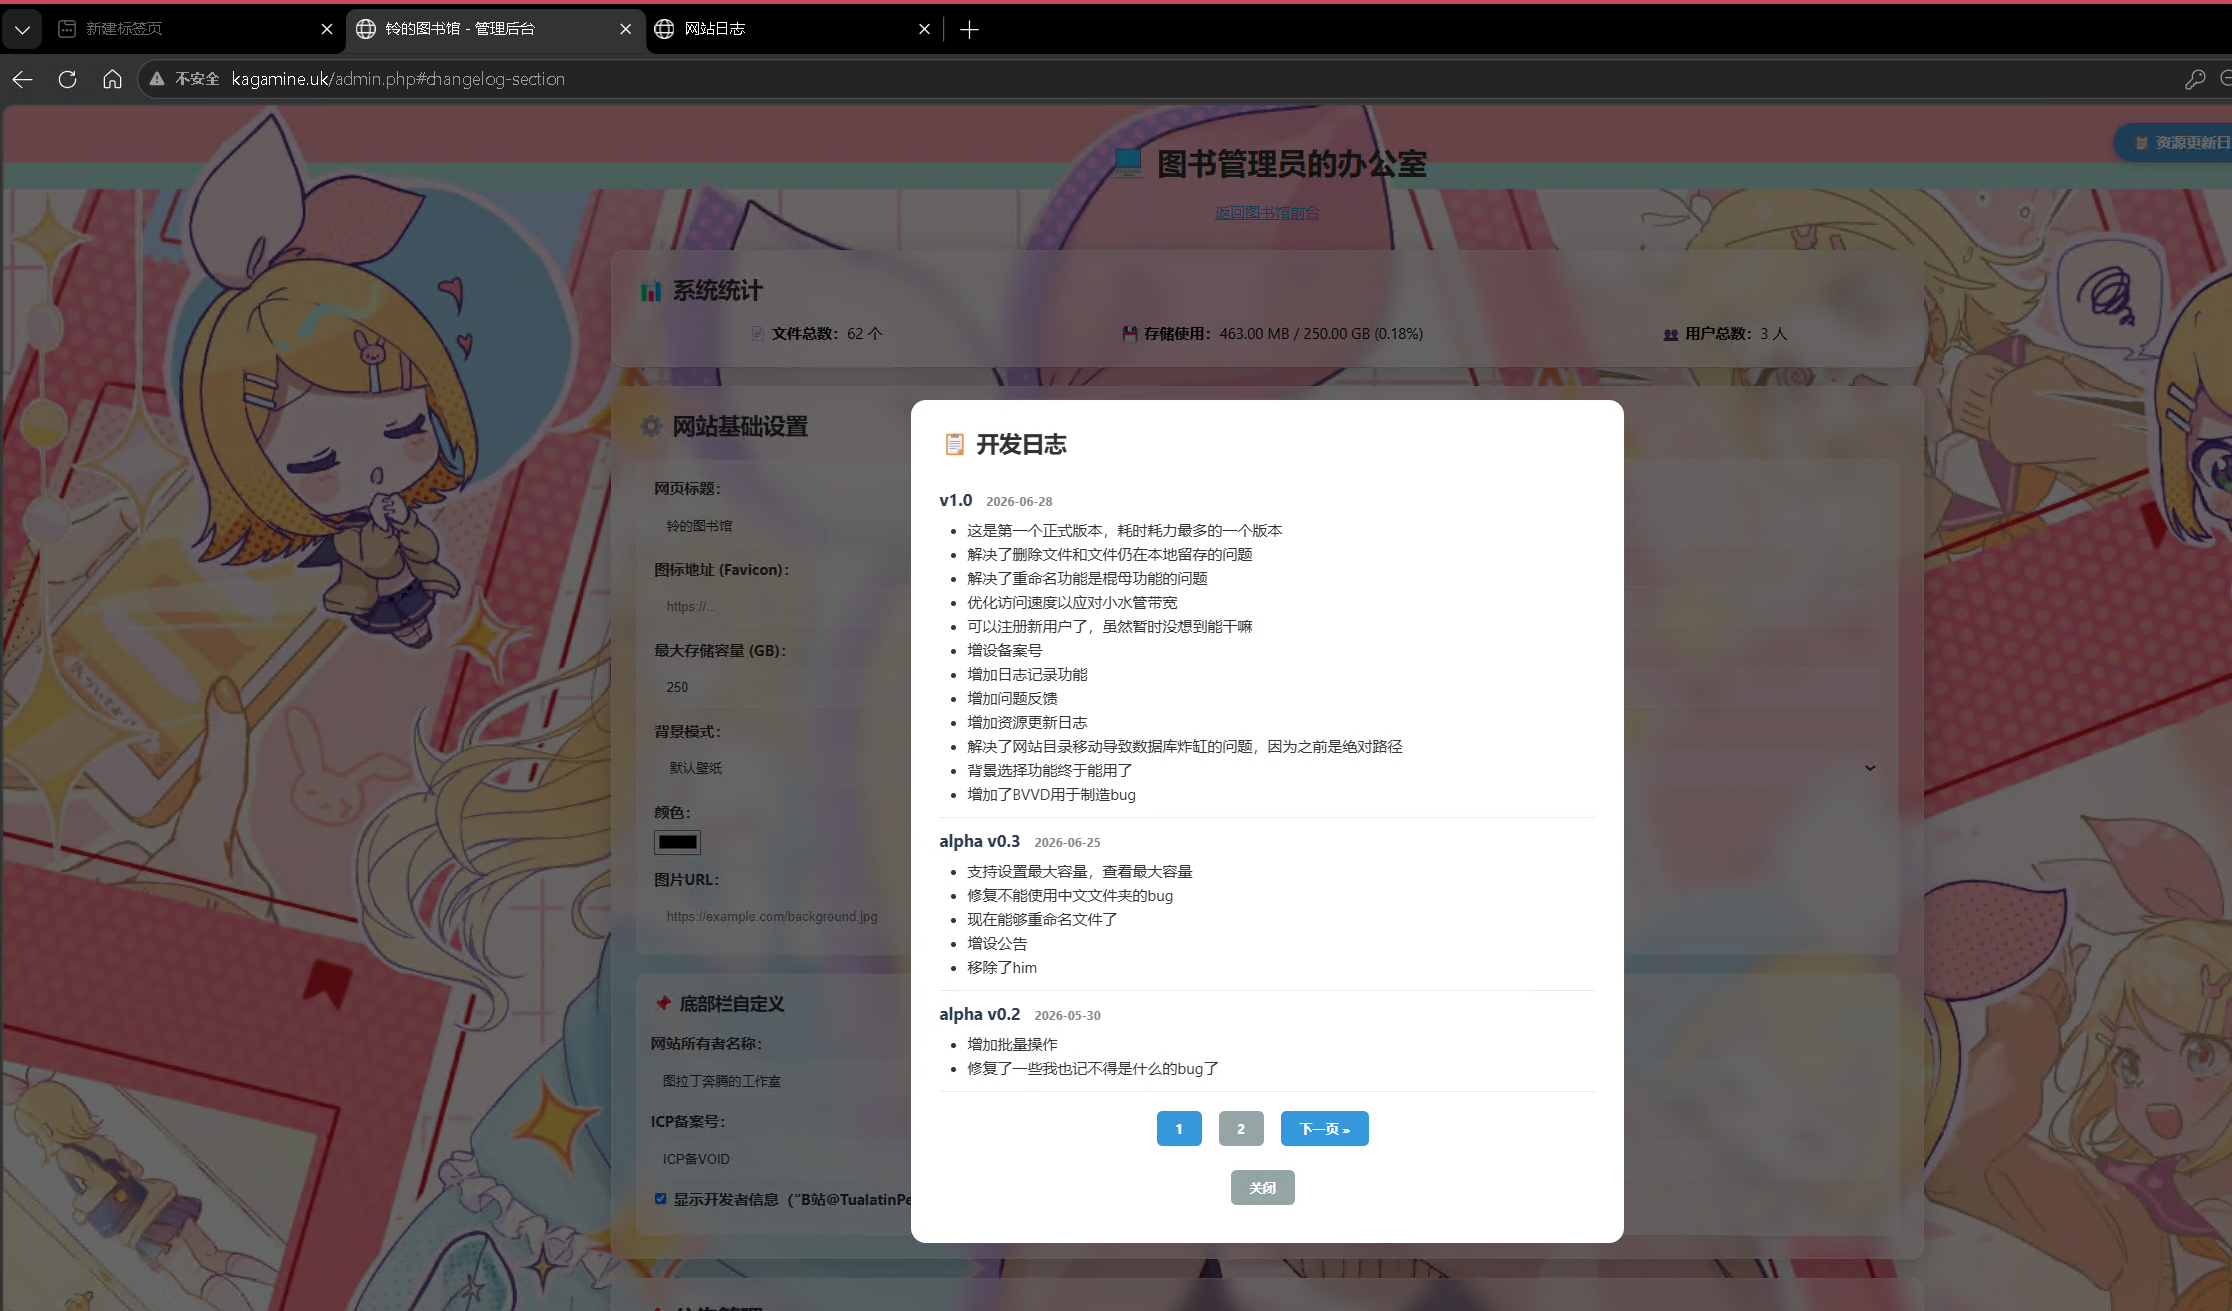Click the floppy disk icon beside 存储使用

1130,334
